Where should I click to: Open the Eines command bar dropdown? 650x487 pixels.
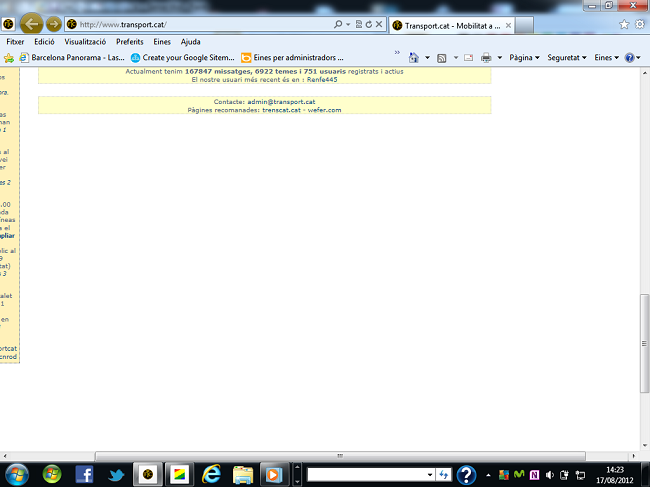click(606, 58)
